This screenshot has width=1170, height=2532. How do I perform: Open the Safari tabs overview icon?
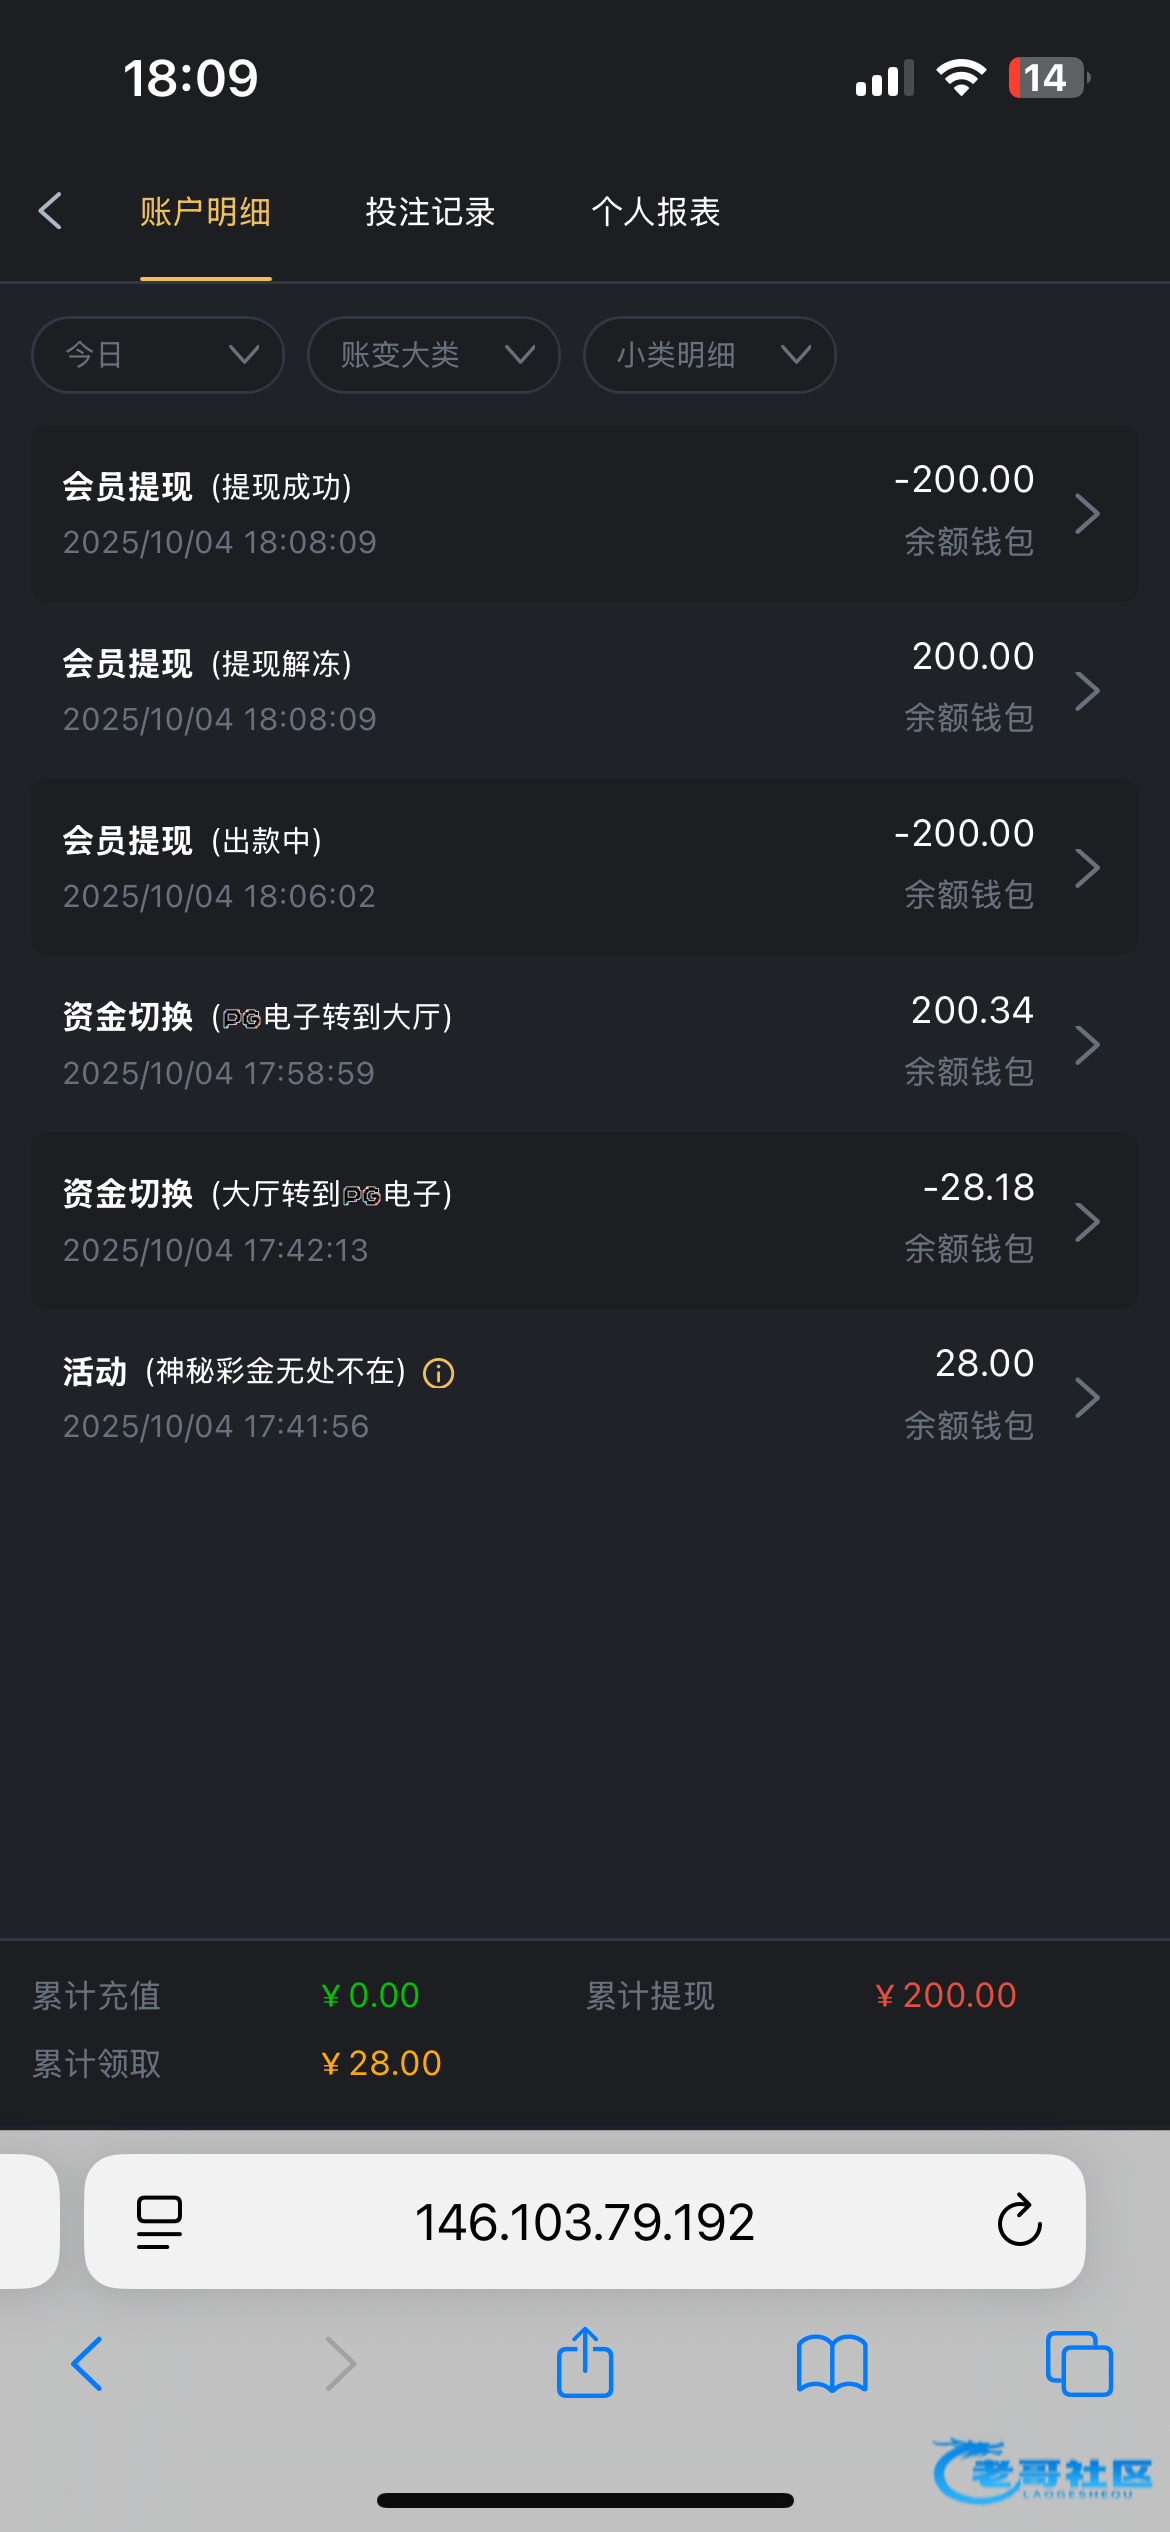coord(1078,2363)
